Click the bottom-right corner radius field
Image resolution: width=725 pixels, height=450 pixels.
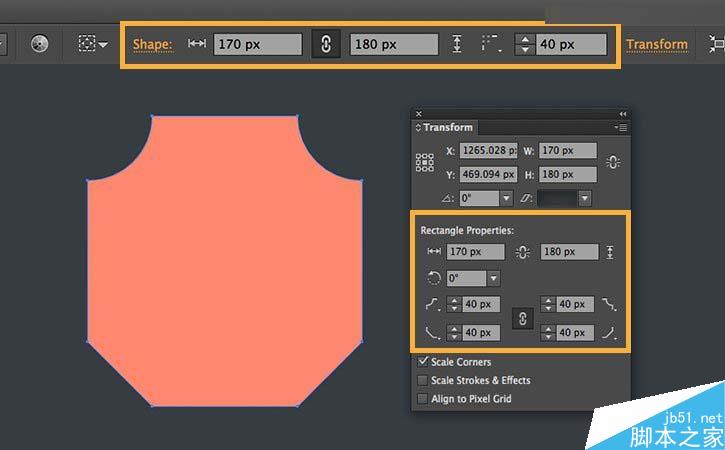[575, 333]
